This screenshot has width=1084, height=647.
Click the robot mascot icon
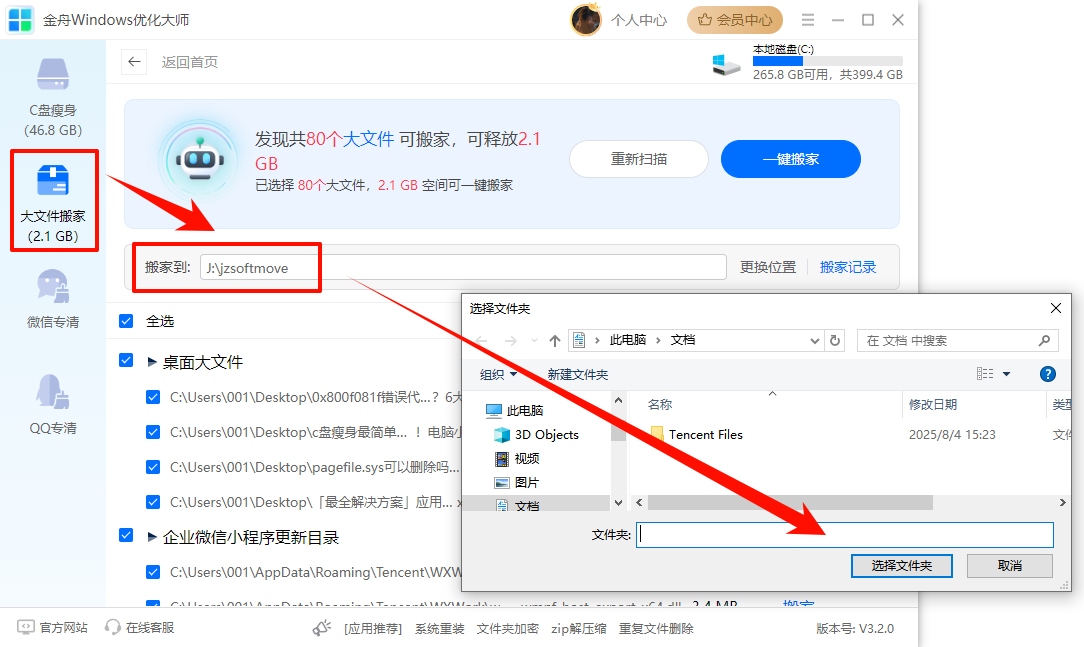[200, 160]
